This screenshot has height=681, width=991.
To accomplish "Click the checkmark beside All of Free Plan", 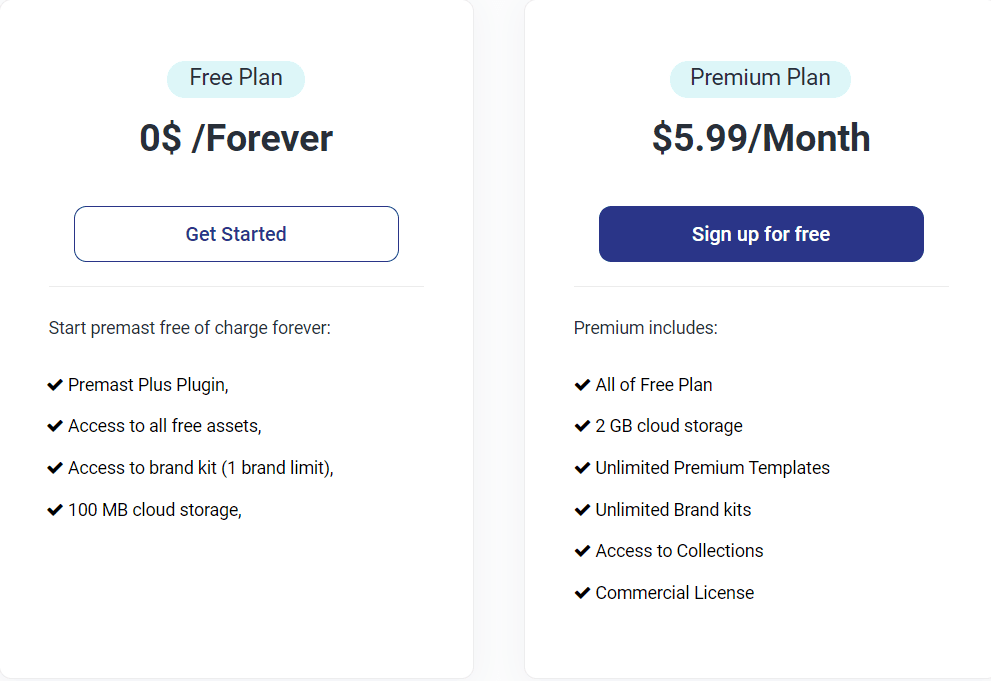I will [581, 384].
